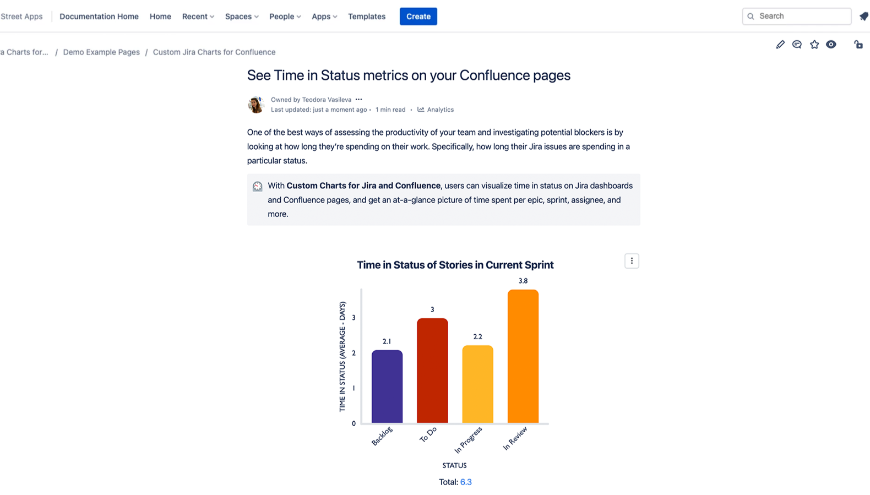Open page restrictions via padlock icon

[x=858, y=45]
